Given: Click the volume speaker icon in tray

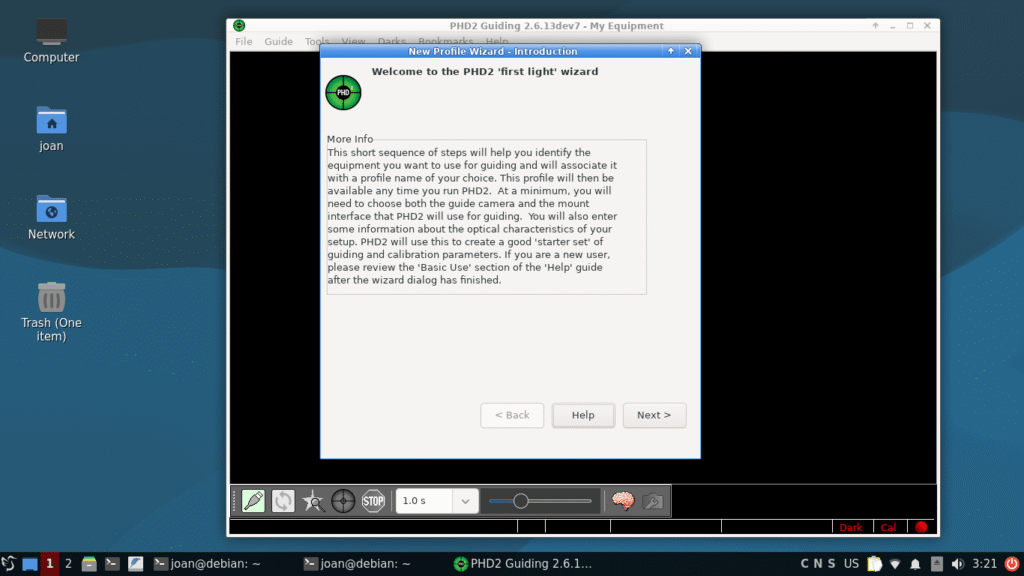Looking at the screenshot, I should 958,564.
